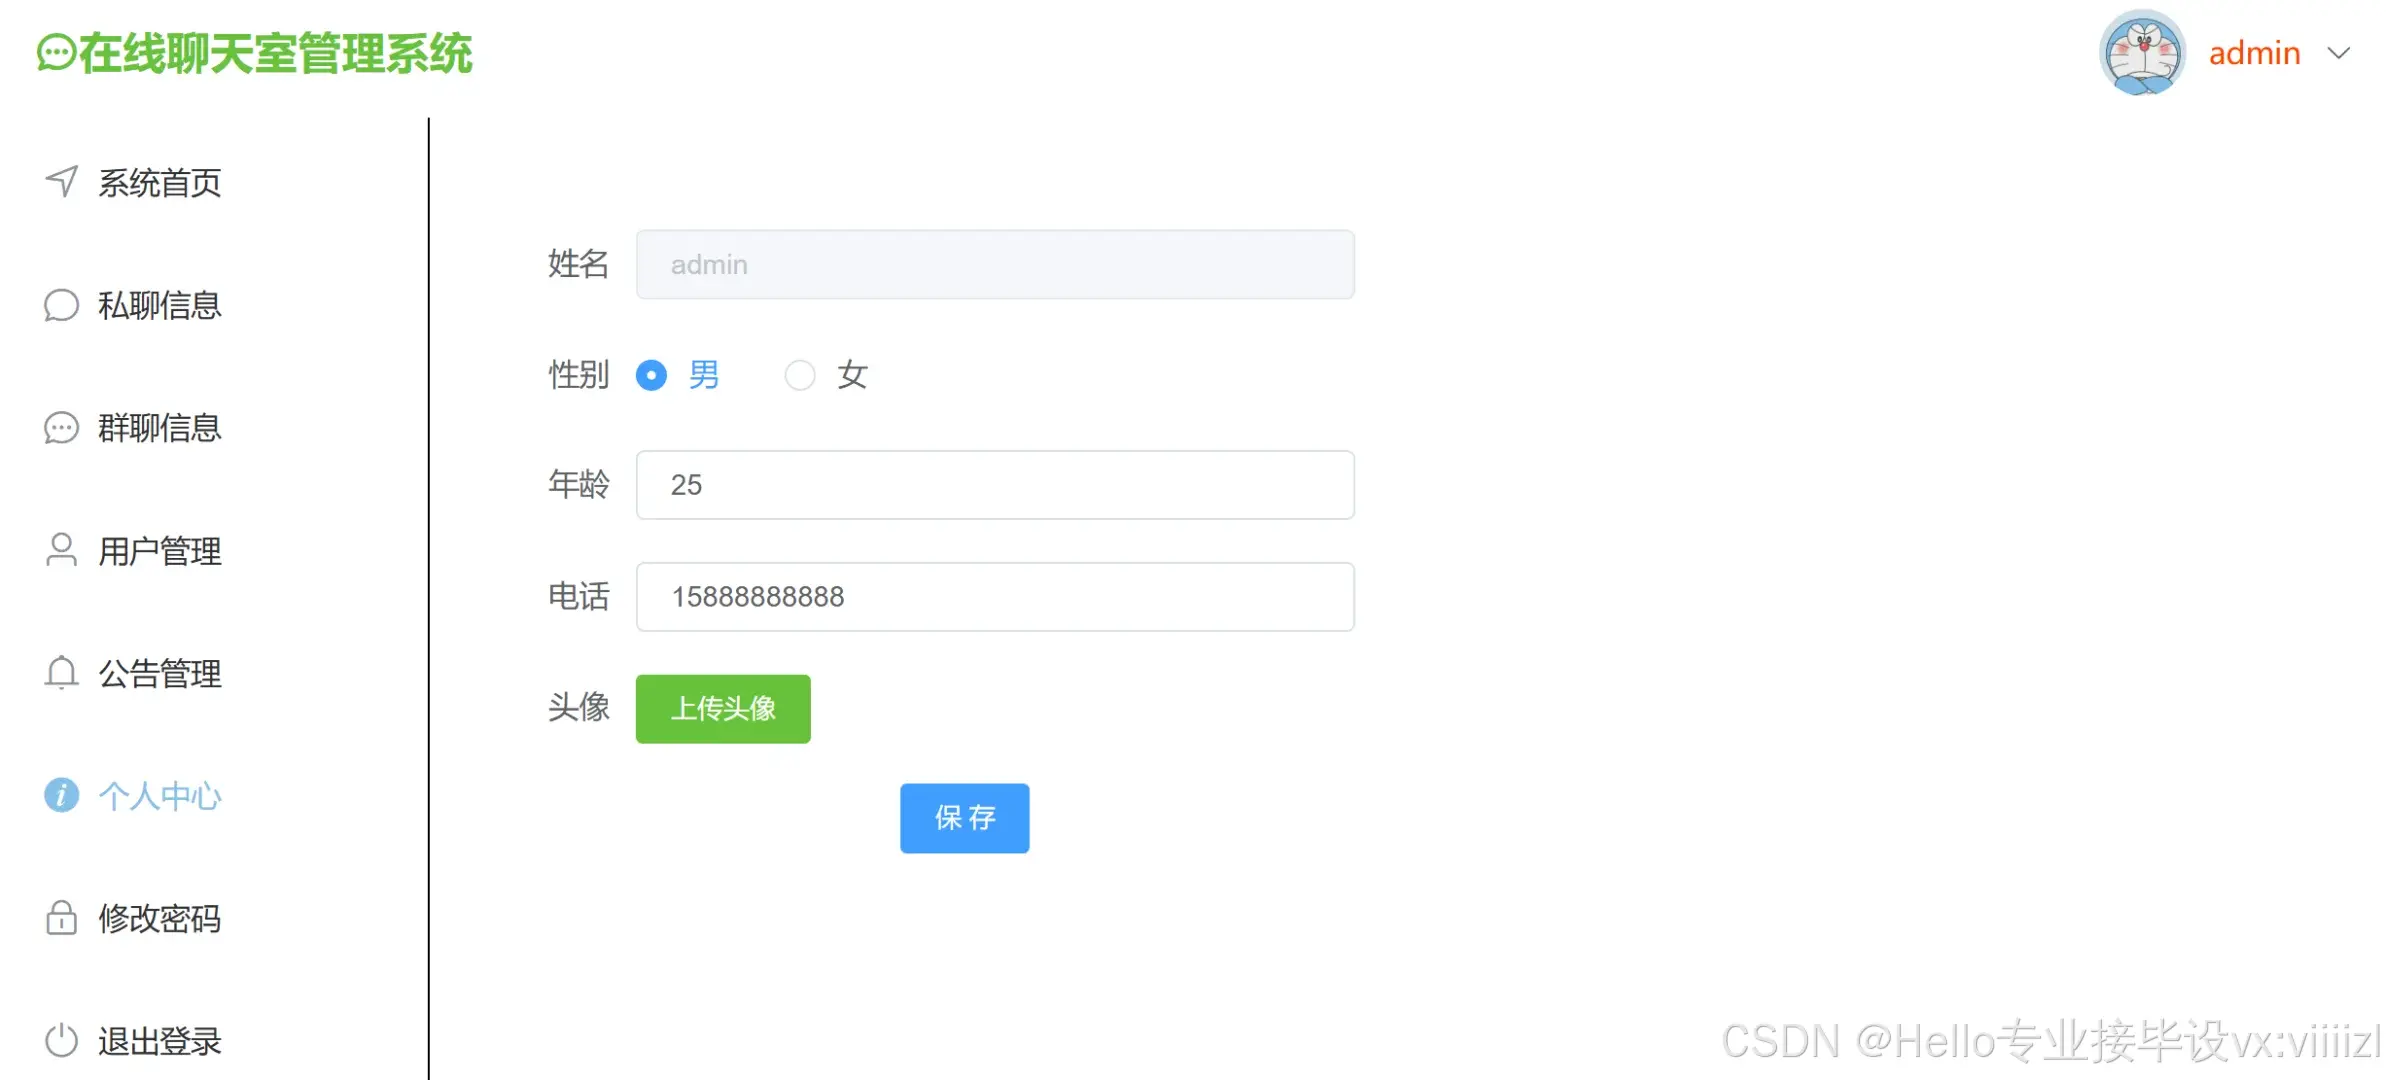Click the blue info icon beside 个人中心
This screenshot has width=2386, height=1080.
click(x=61, y=795)
